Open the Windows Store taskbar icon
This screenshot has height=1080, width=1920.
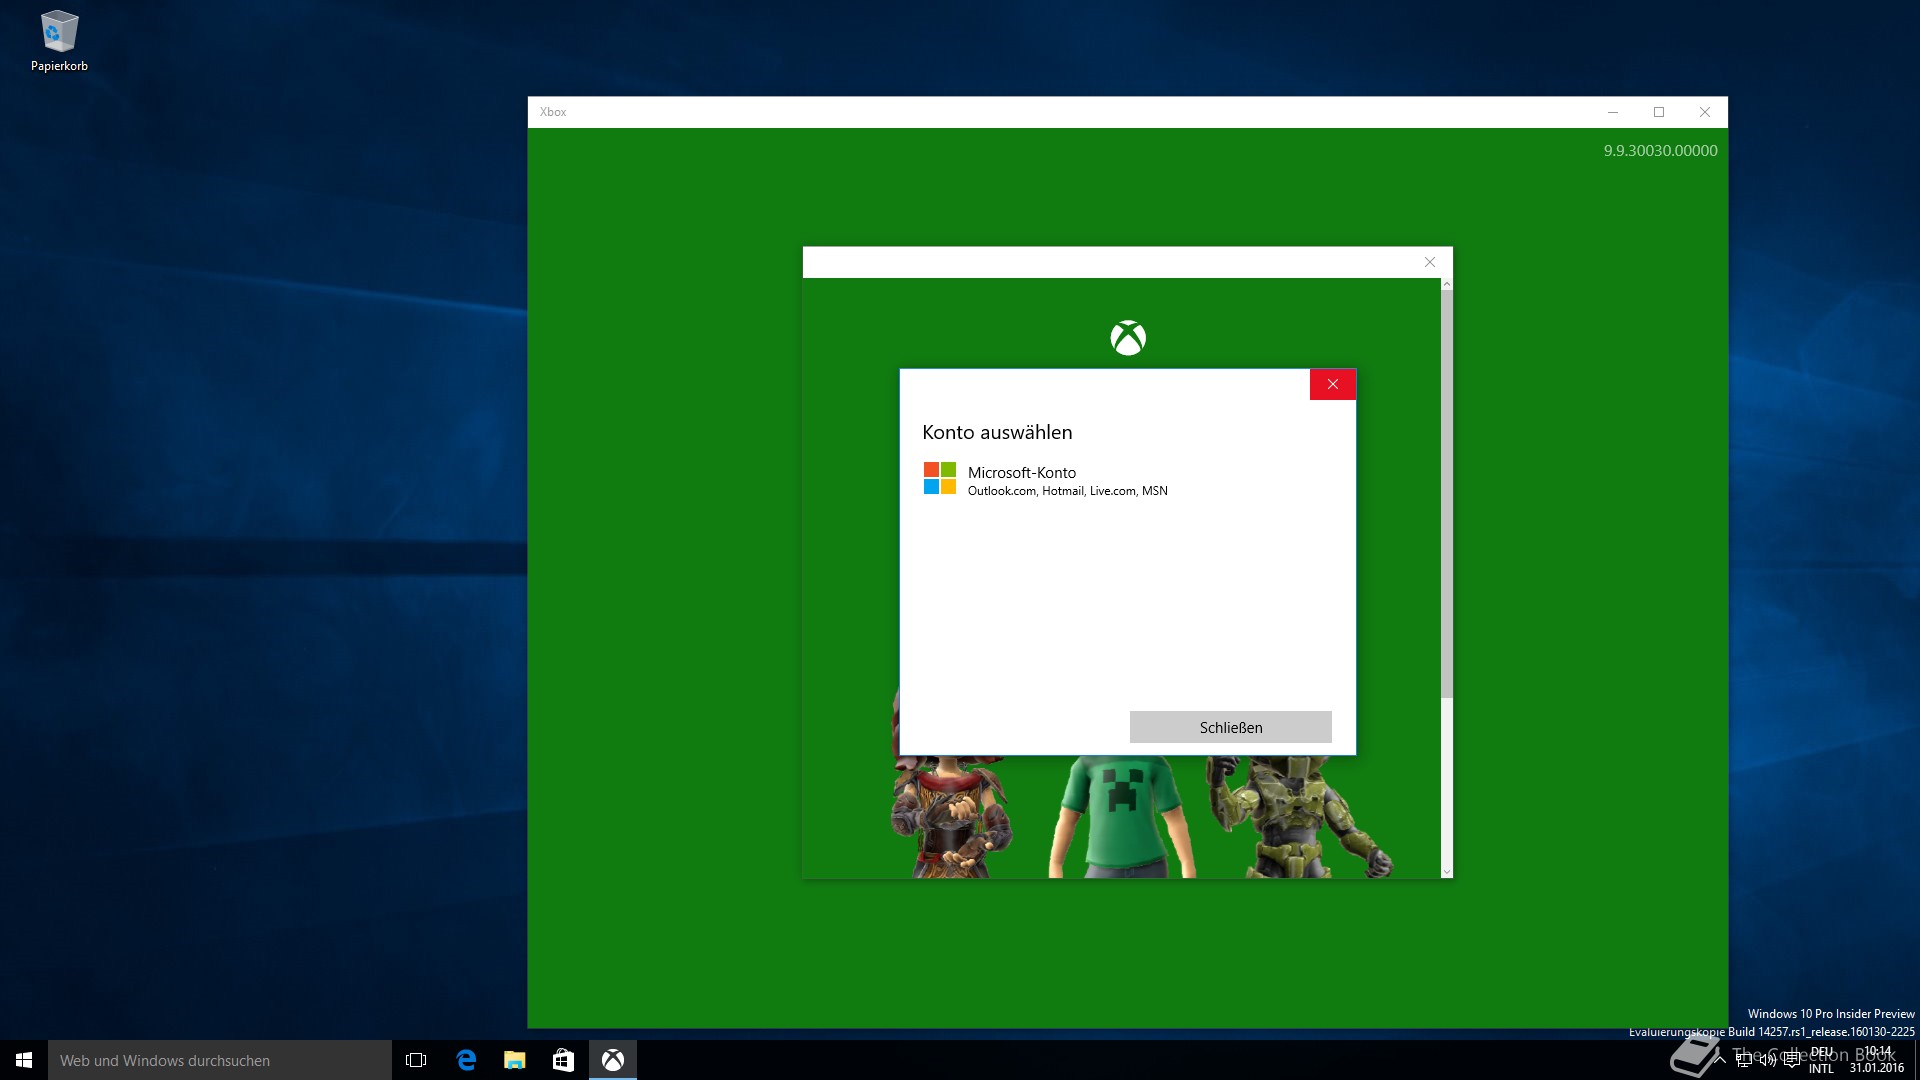pyautogui.click(x=564, y=1060)
